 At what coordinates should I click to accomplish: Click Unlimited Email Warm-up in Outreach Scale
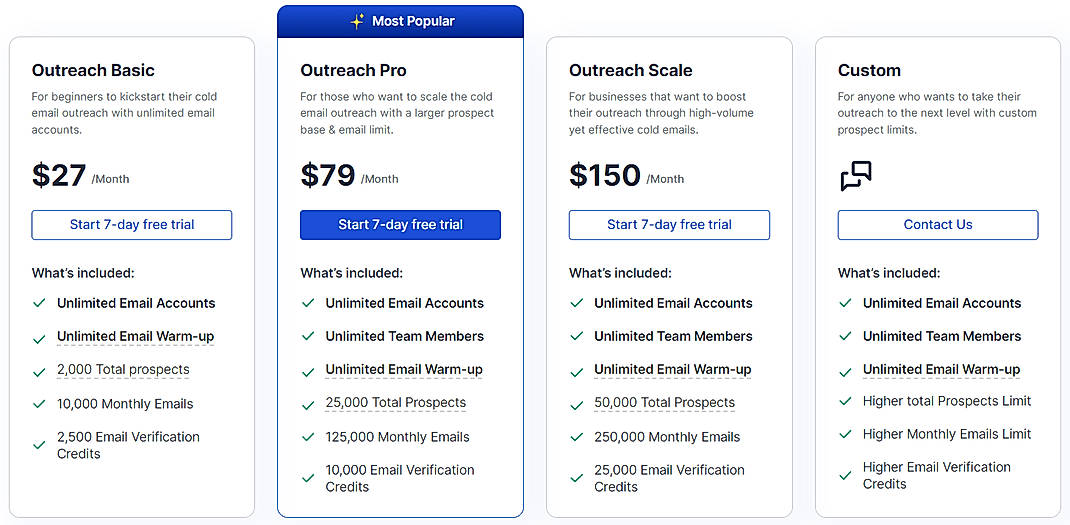click(672, 370)
